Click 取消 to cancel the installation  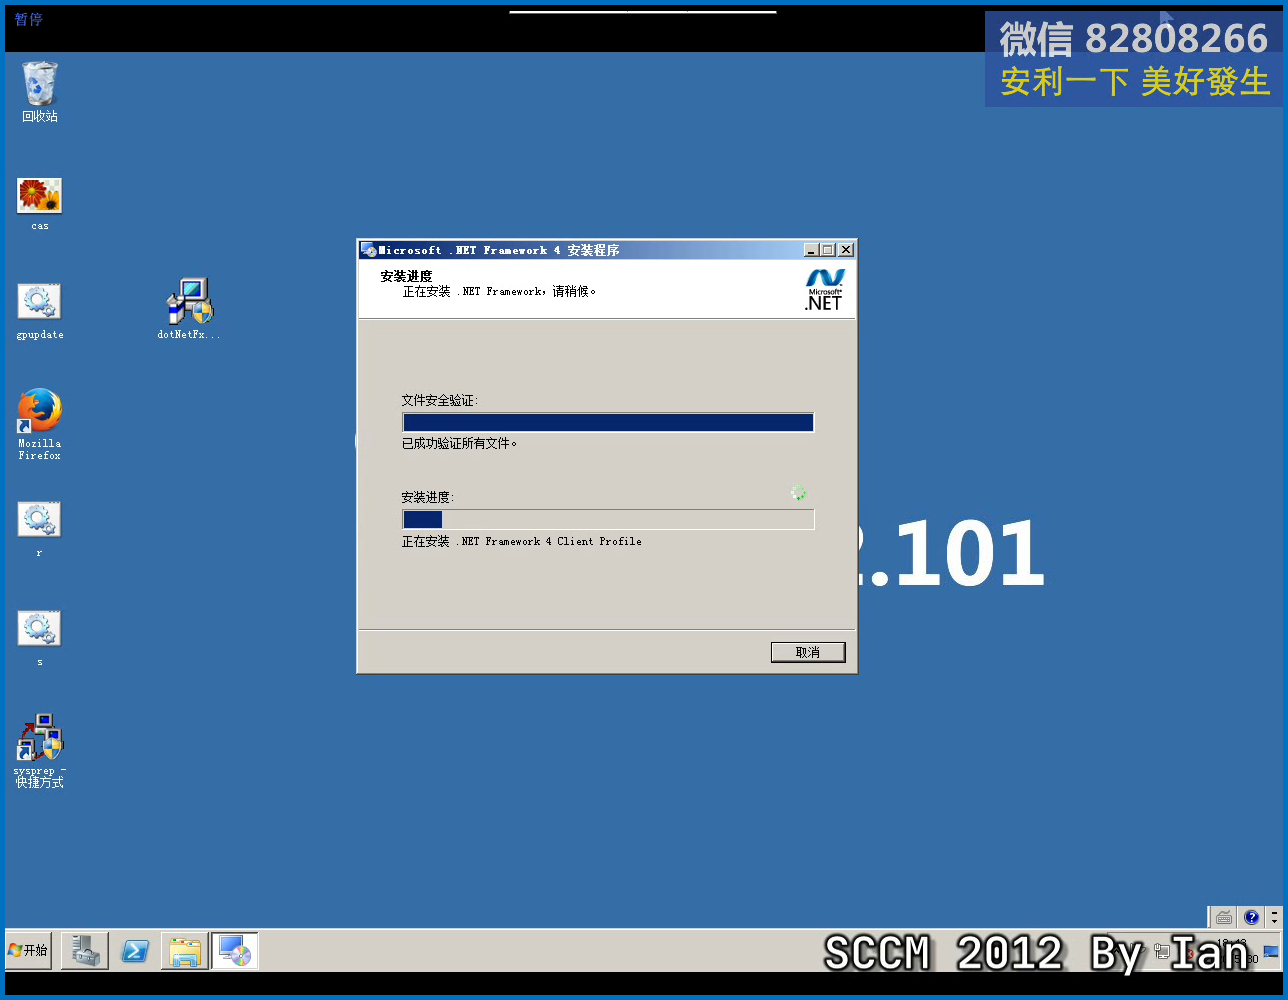808,652
